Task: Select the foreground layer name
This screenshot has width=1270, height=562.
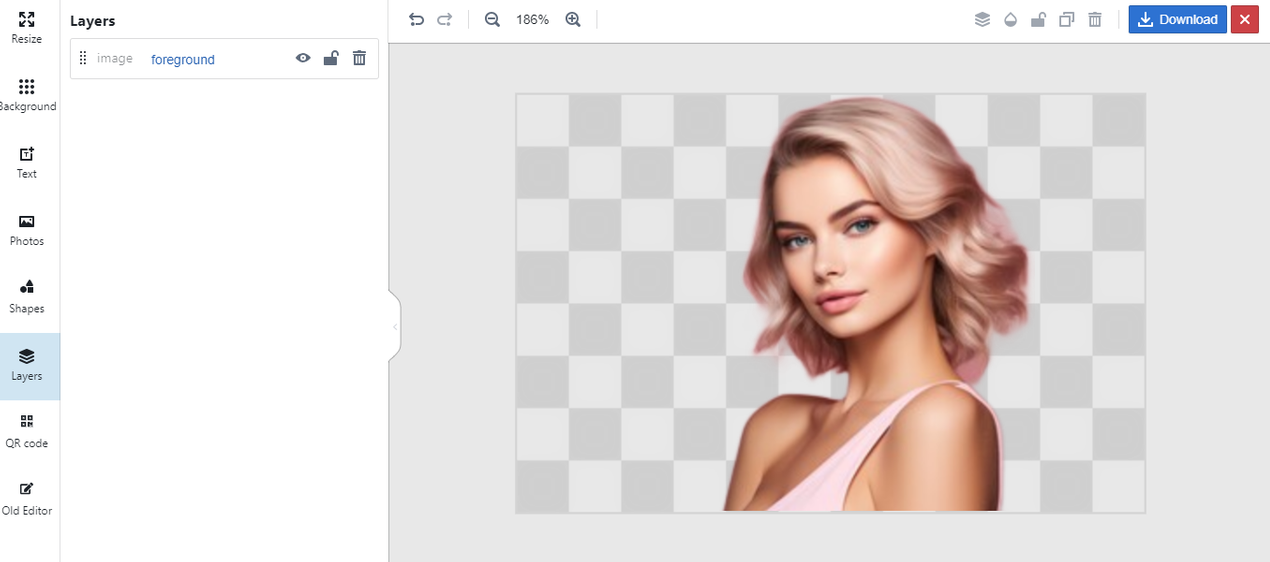Action: tap(183, 59)
